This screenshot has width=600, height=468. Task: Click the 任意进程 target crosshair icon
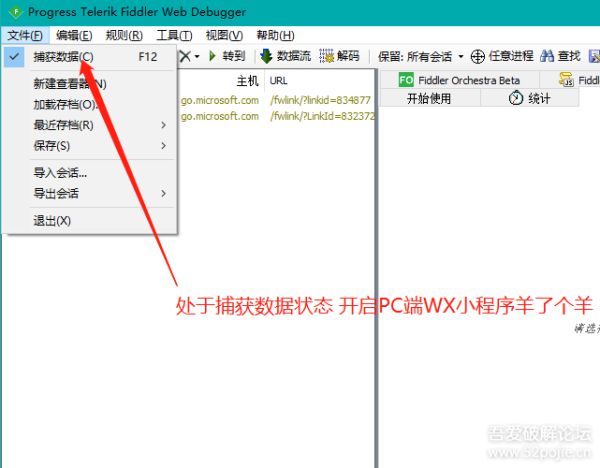[478, 57]
